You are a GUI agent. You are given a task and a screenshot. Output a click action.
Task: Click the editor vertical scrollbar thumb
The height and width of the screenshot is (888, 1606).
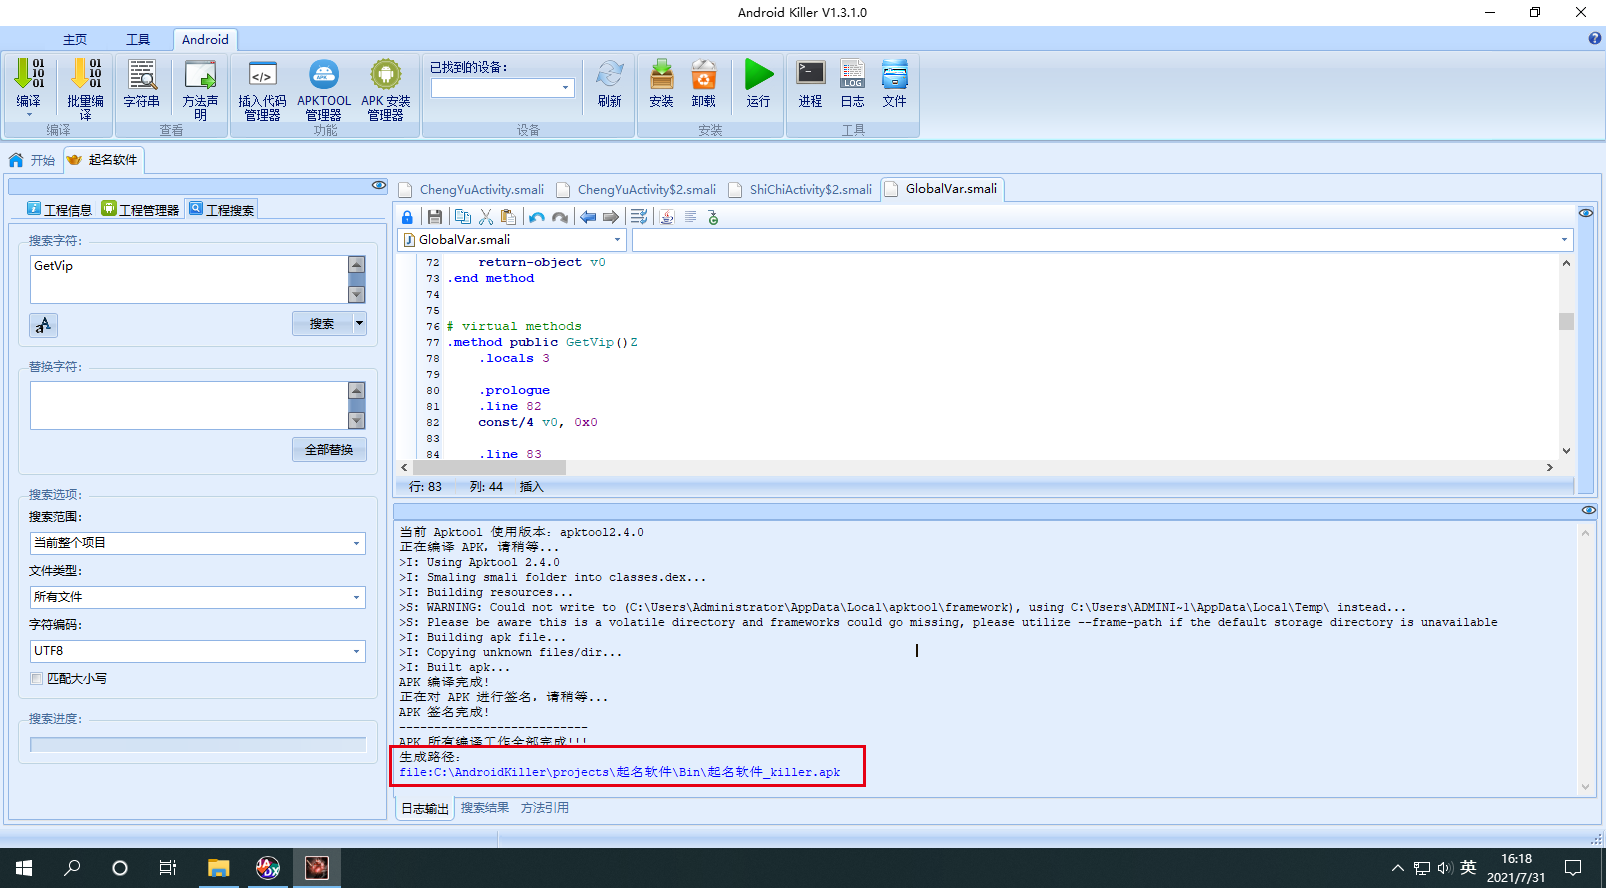1566,321
